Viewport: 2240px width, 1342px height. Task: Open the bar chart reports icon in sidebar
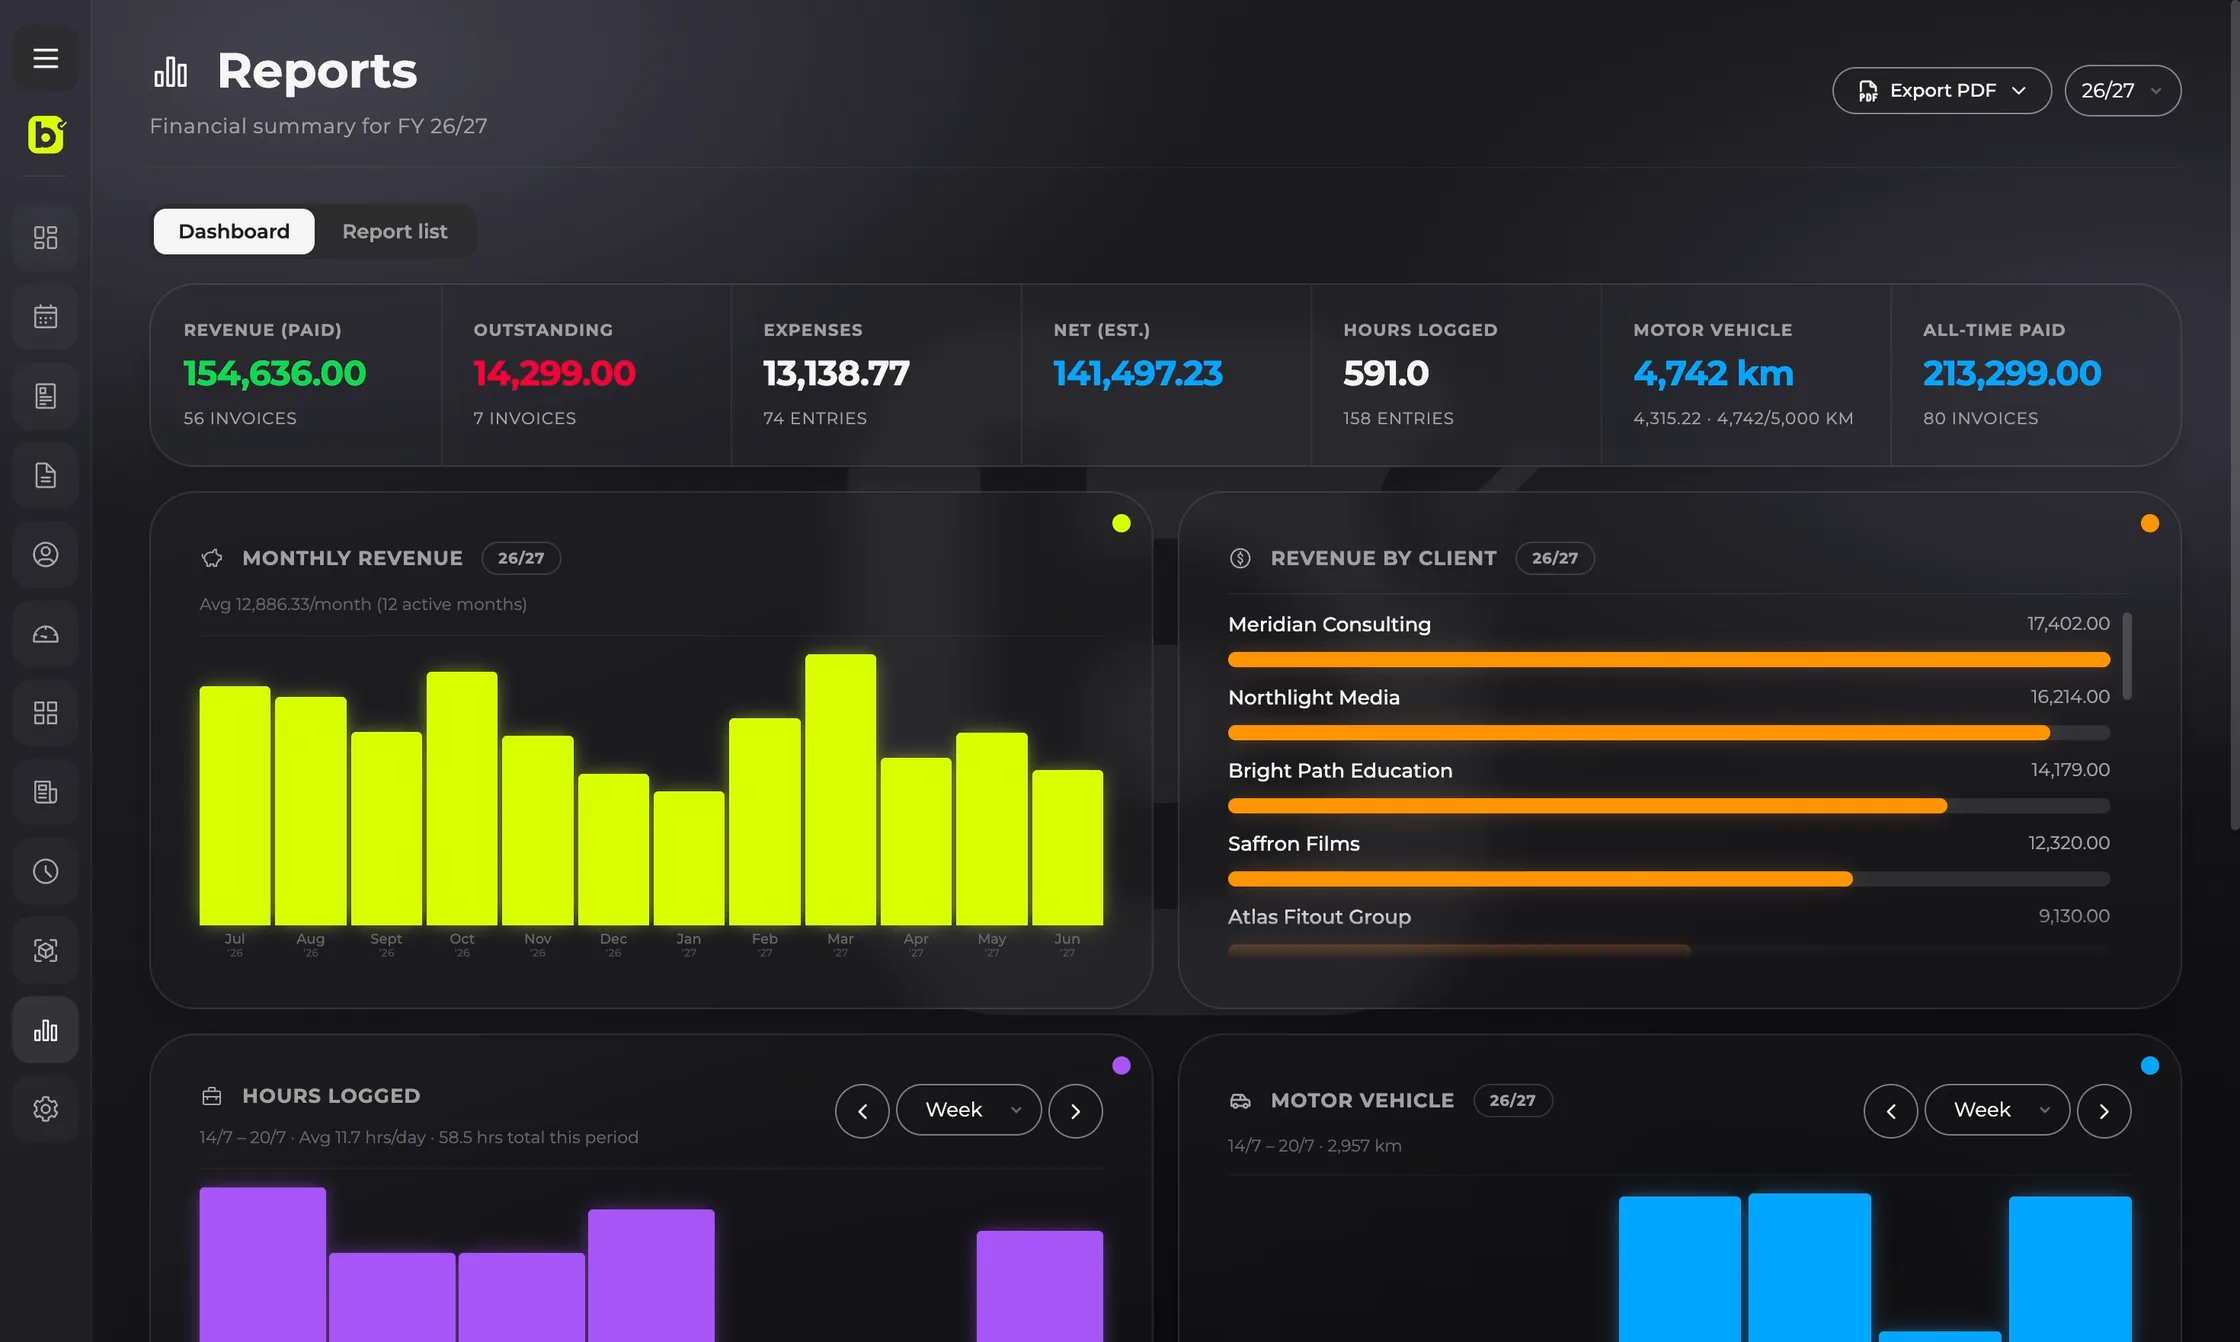[x=45, y=1030]
